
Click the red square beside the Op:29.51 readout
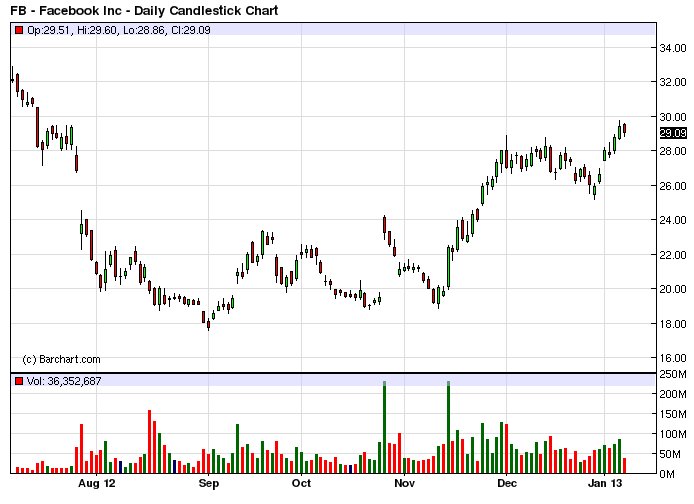click(x=19, y=30)
